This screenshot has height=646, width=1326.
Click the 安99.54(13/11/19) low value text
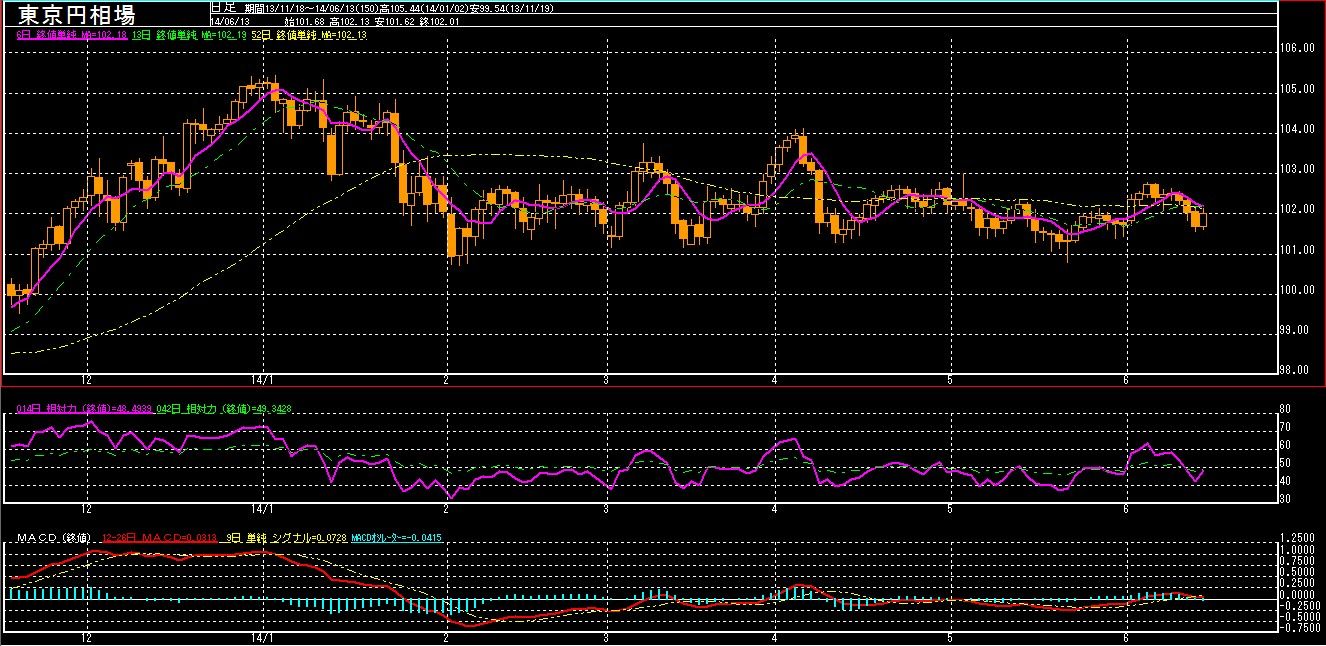511,8
